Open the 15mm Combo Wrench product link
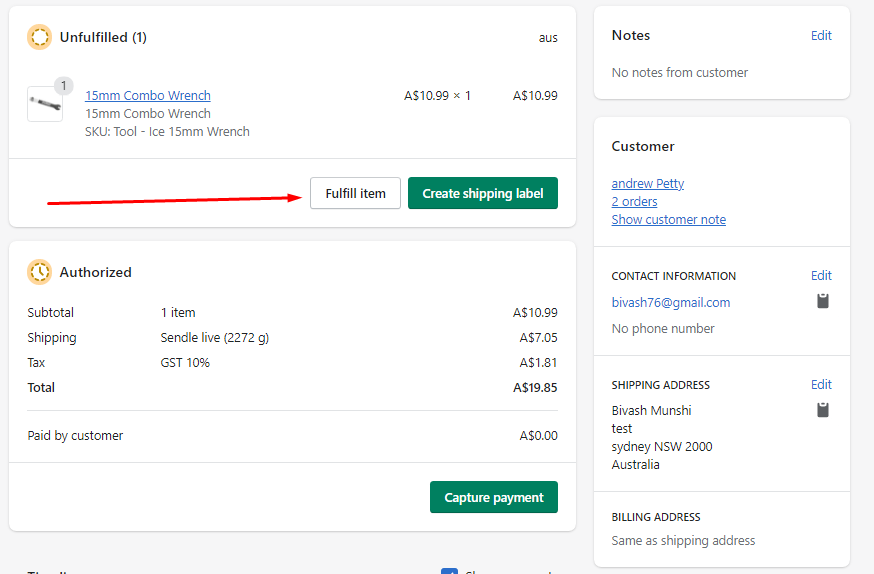Screen dimensions: 874x574 coord(147,96)
